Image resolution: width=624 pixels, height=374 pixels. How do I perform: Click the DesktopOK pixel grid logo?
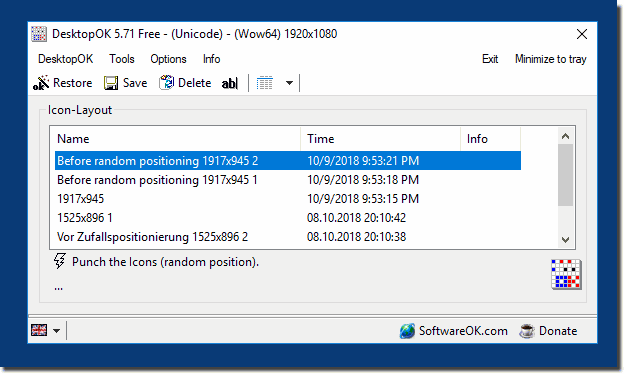click(566, 274)
